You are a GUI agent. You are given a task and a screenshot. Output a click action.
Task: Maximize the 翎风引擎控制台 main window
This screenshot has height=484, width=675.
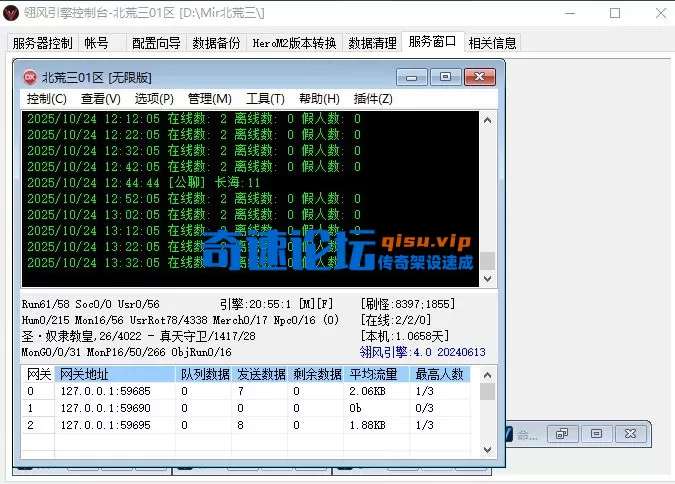click(615, 13)
